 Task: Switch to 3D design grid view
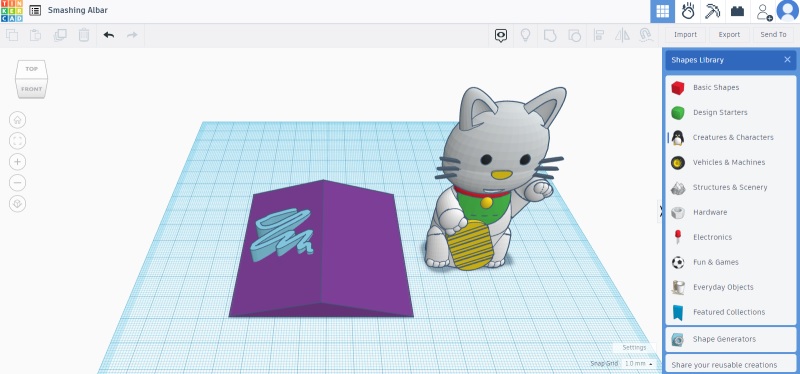[662, 11]
